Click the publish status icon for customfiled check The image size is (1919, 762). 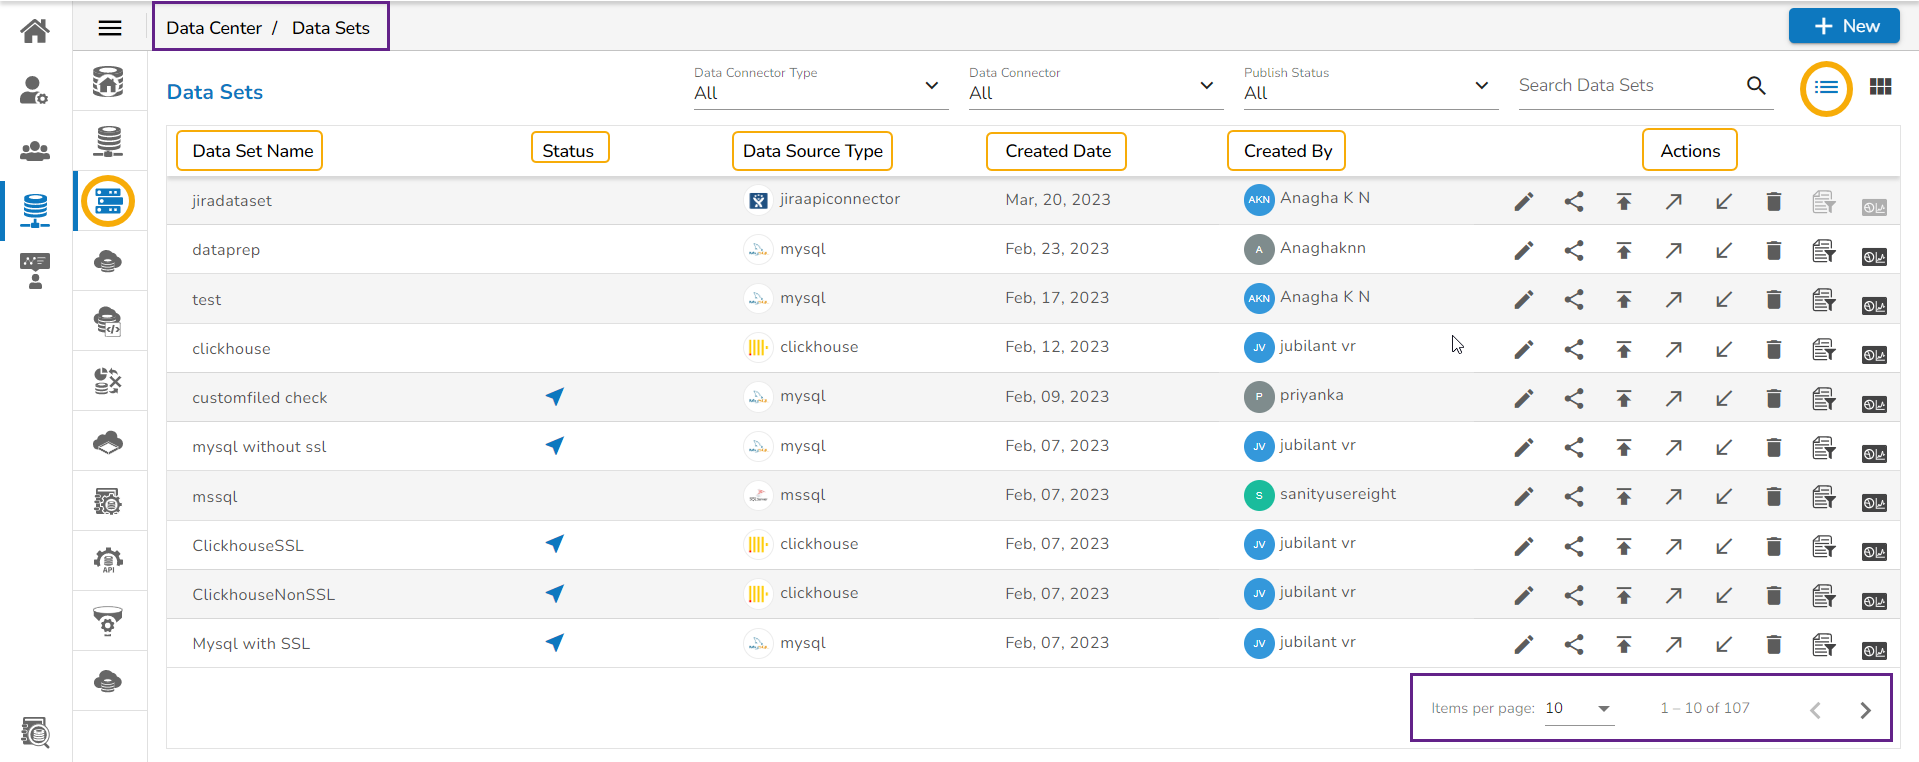pyautogui.click(x=555, y=397)
